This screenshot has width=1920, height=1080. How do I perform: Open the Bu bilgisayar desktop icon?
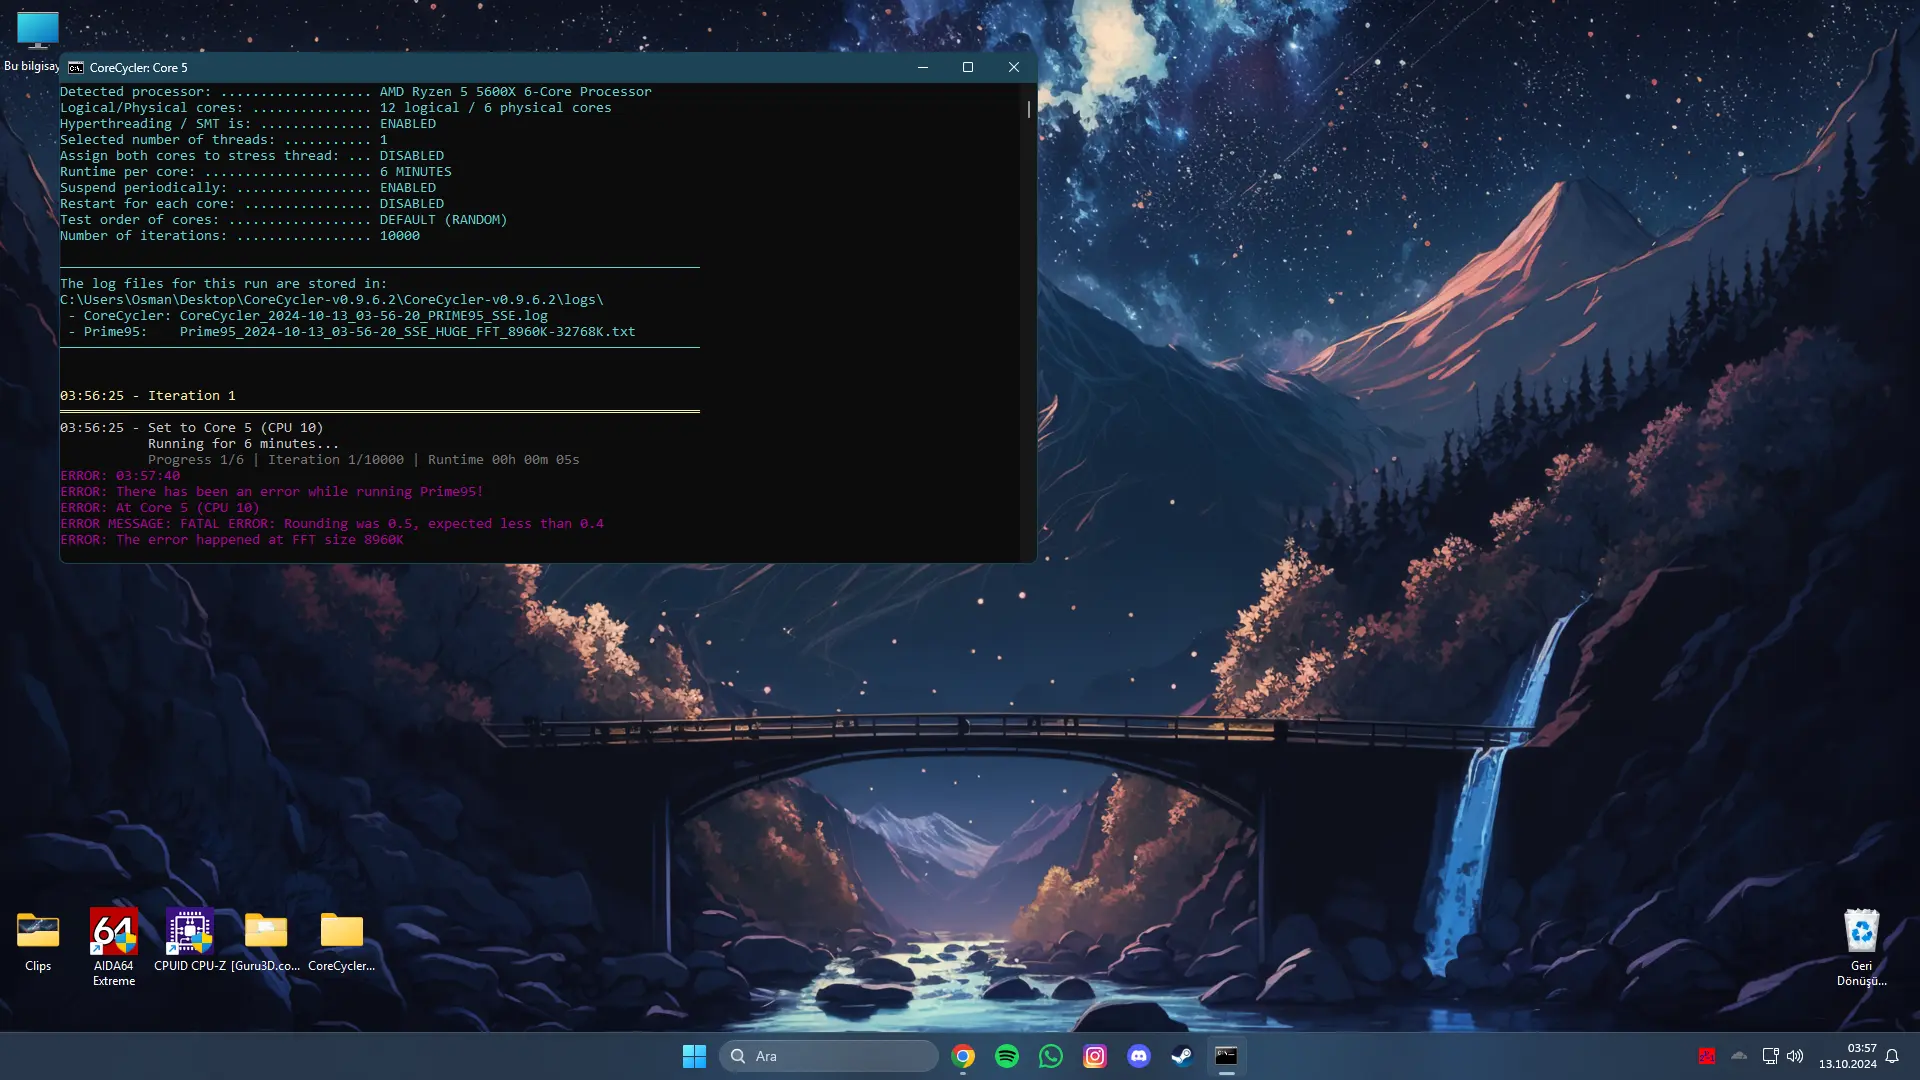coord(37,40)
